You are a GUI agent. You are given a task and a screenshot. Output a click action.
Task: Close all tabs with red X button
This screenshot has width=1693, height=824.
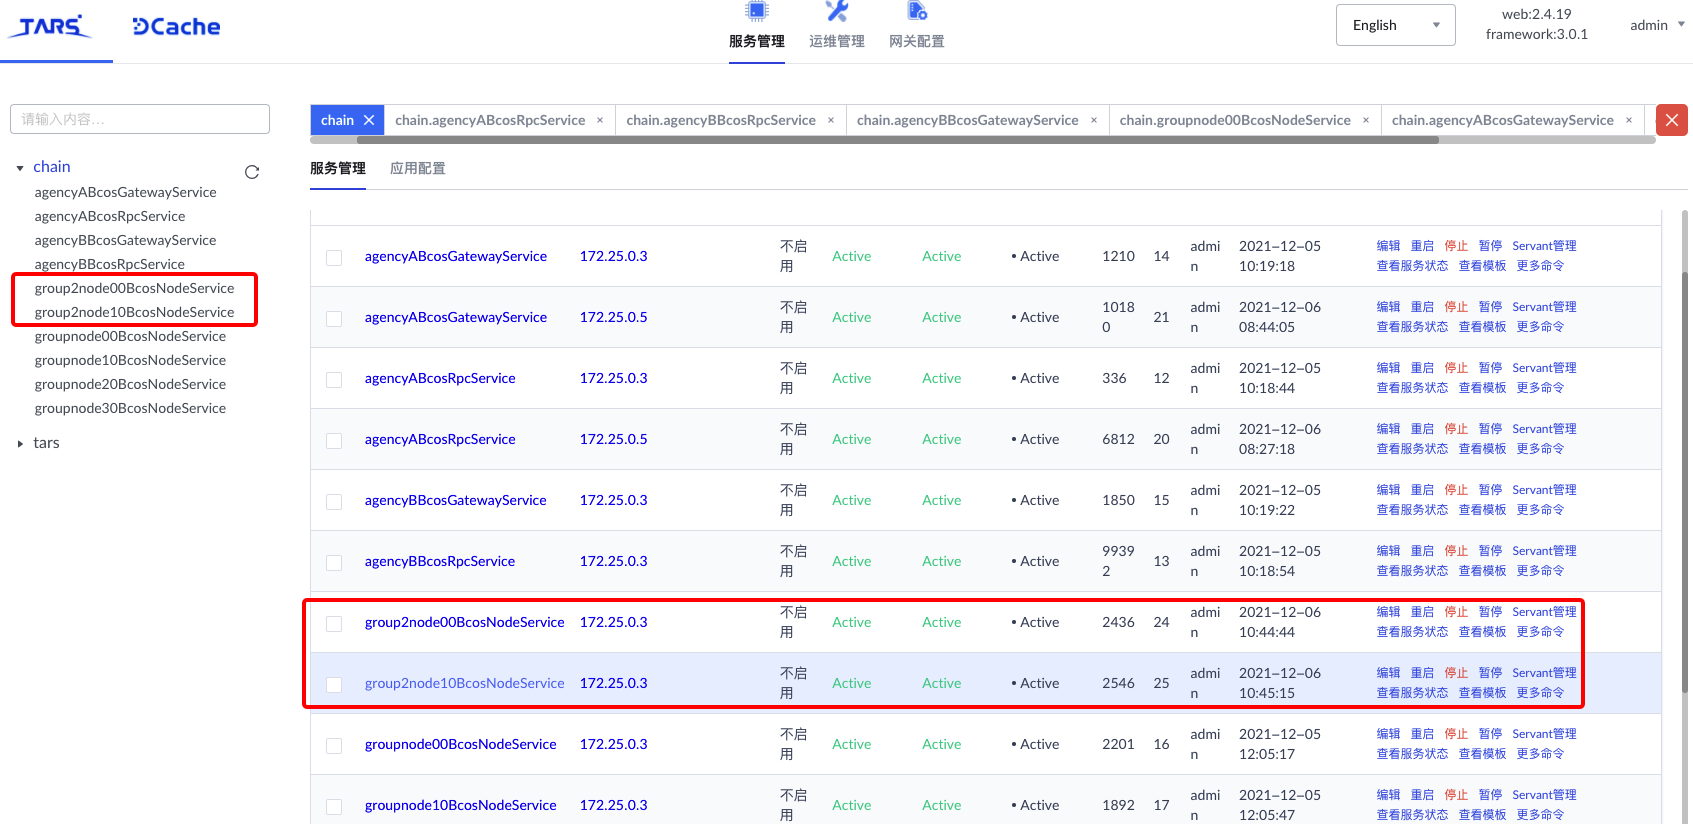(1672, 120)
